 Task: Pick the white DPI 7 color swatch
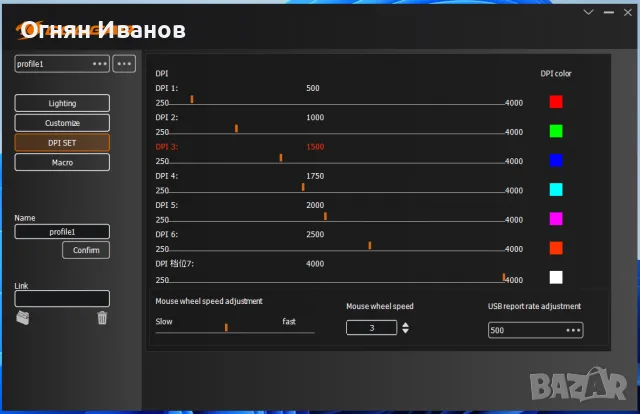pyautogui.click(x=556, y=277)
